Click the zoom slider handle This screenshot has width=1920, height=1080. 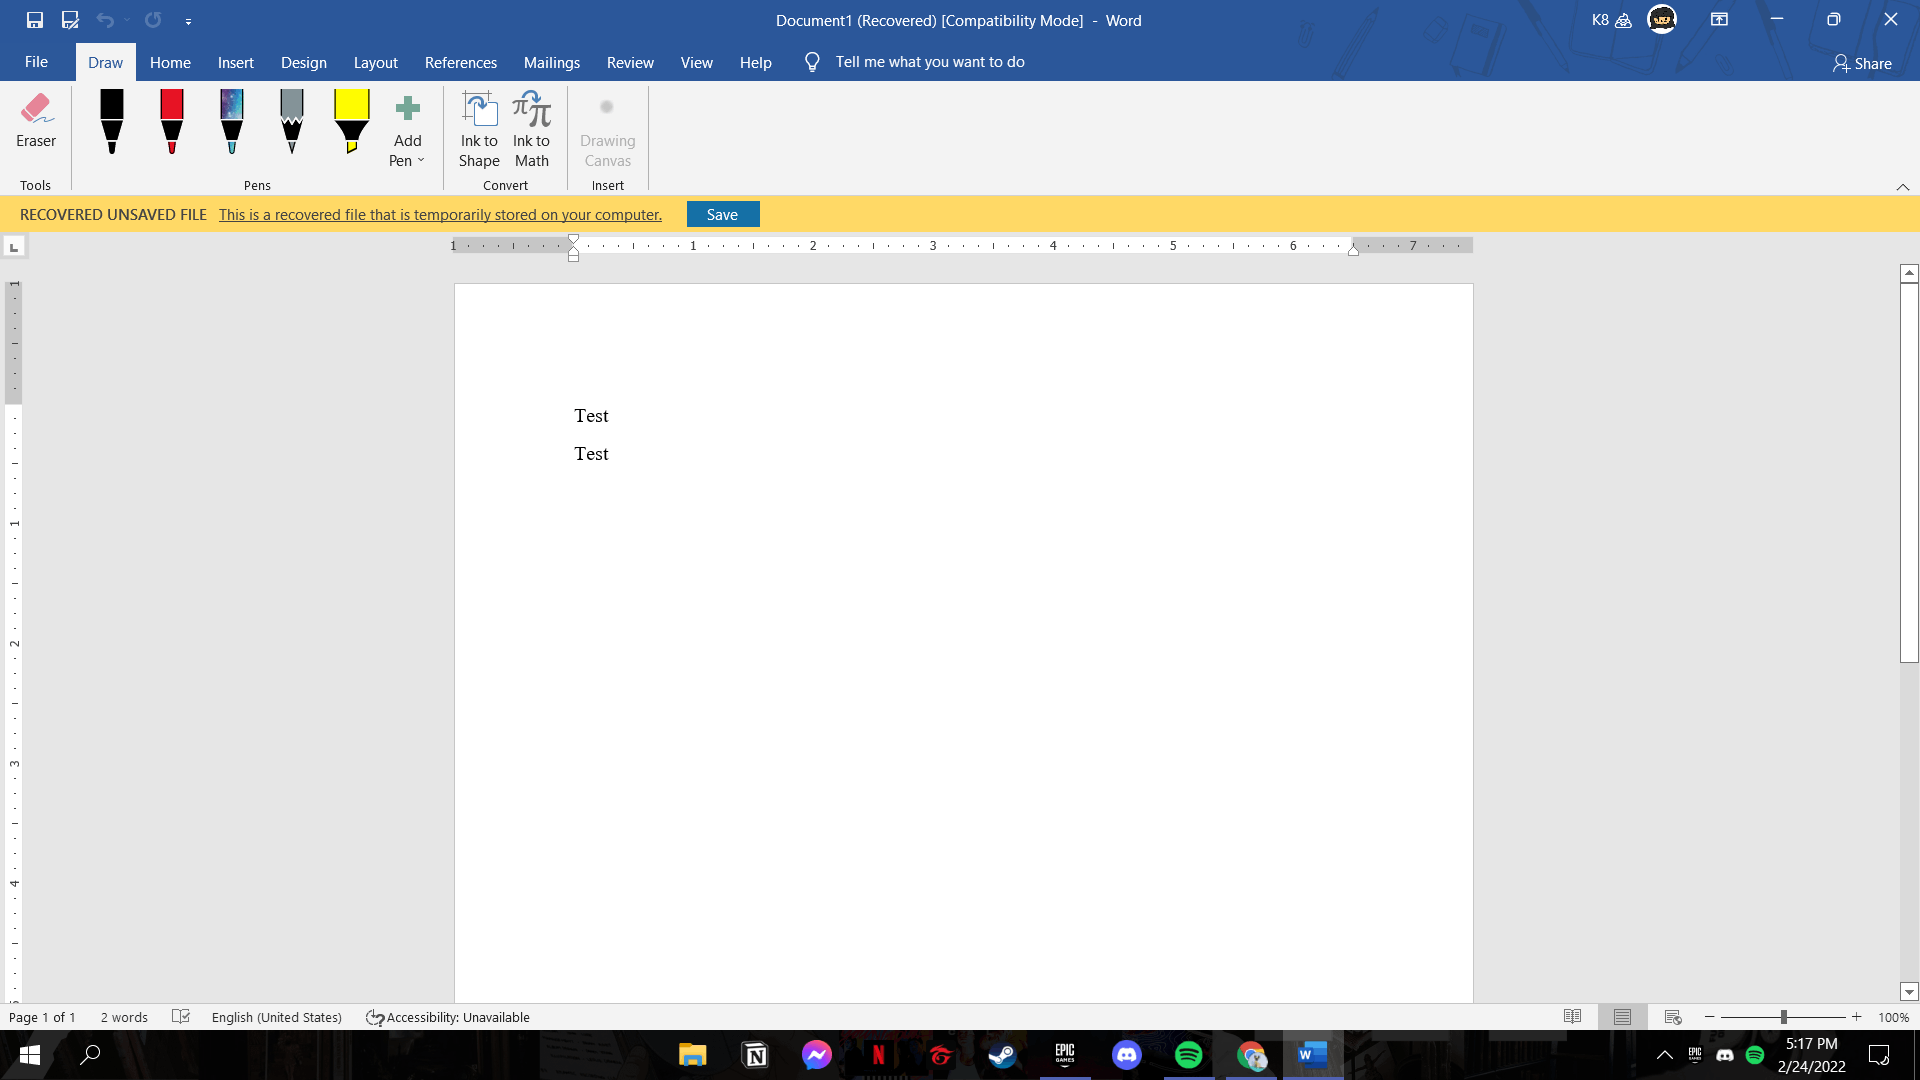[x=1784, y=1017]
